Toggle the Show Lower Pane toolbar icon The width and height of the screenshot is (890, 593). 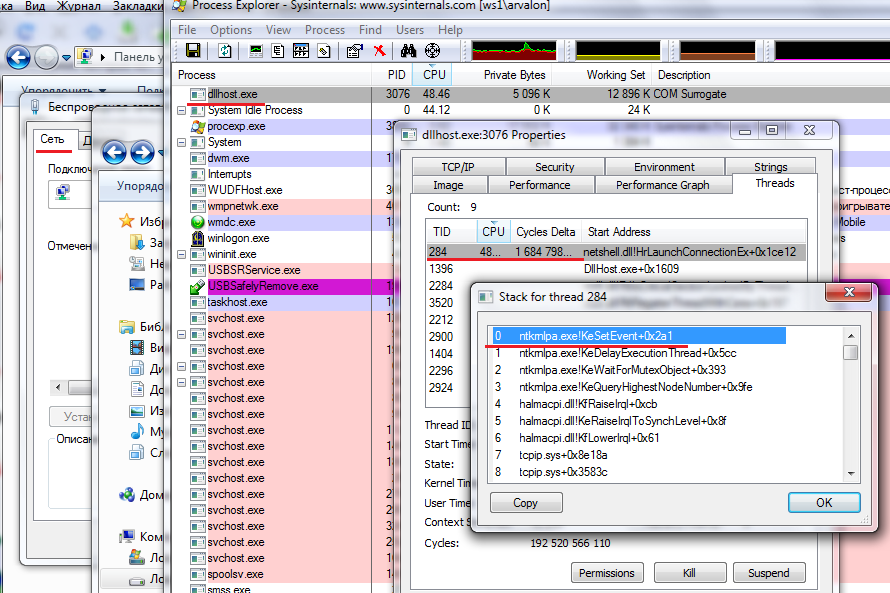(x=301, y=51)
